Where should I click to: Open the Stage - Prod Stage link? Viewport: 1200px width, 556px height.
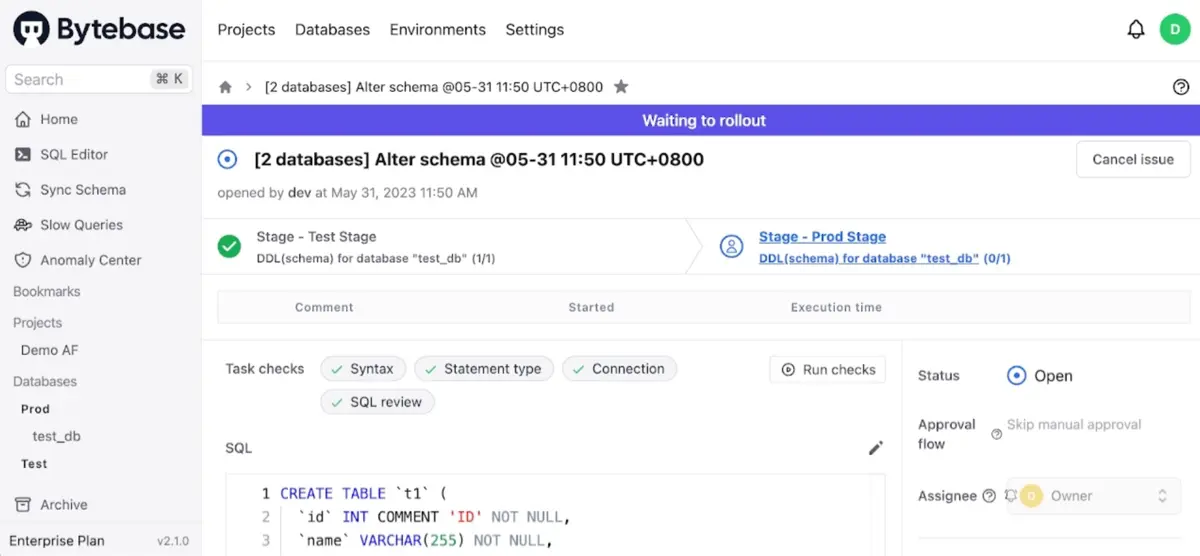click(822, 237)
